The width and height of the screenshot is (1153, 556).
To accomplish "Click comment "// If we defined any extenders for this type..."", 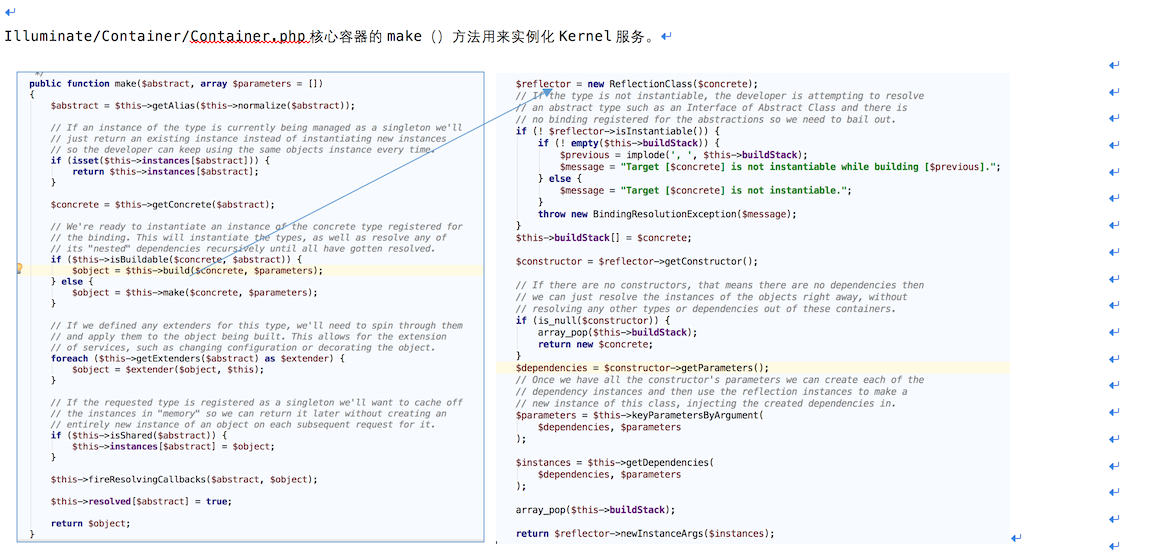I will coord(257,325).
